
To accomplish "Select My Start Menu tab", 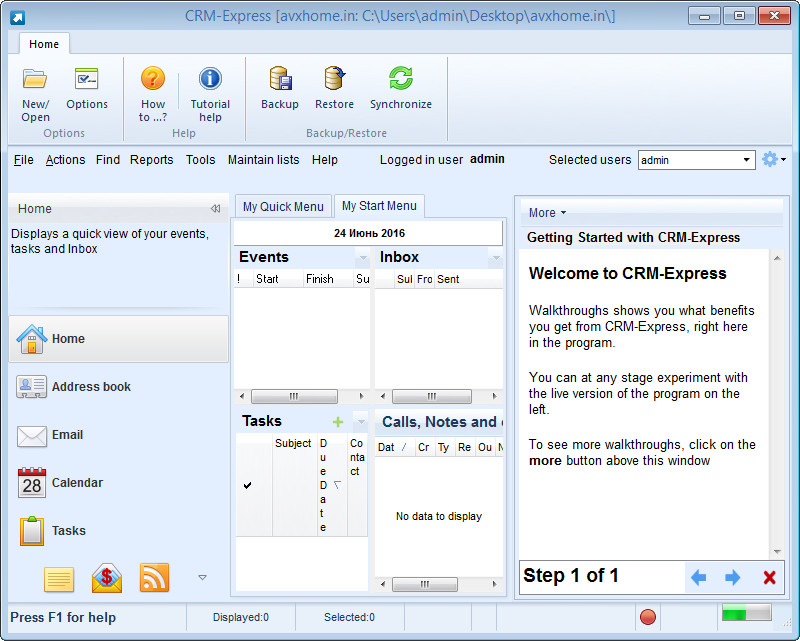I will point(379,206).
